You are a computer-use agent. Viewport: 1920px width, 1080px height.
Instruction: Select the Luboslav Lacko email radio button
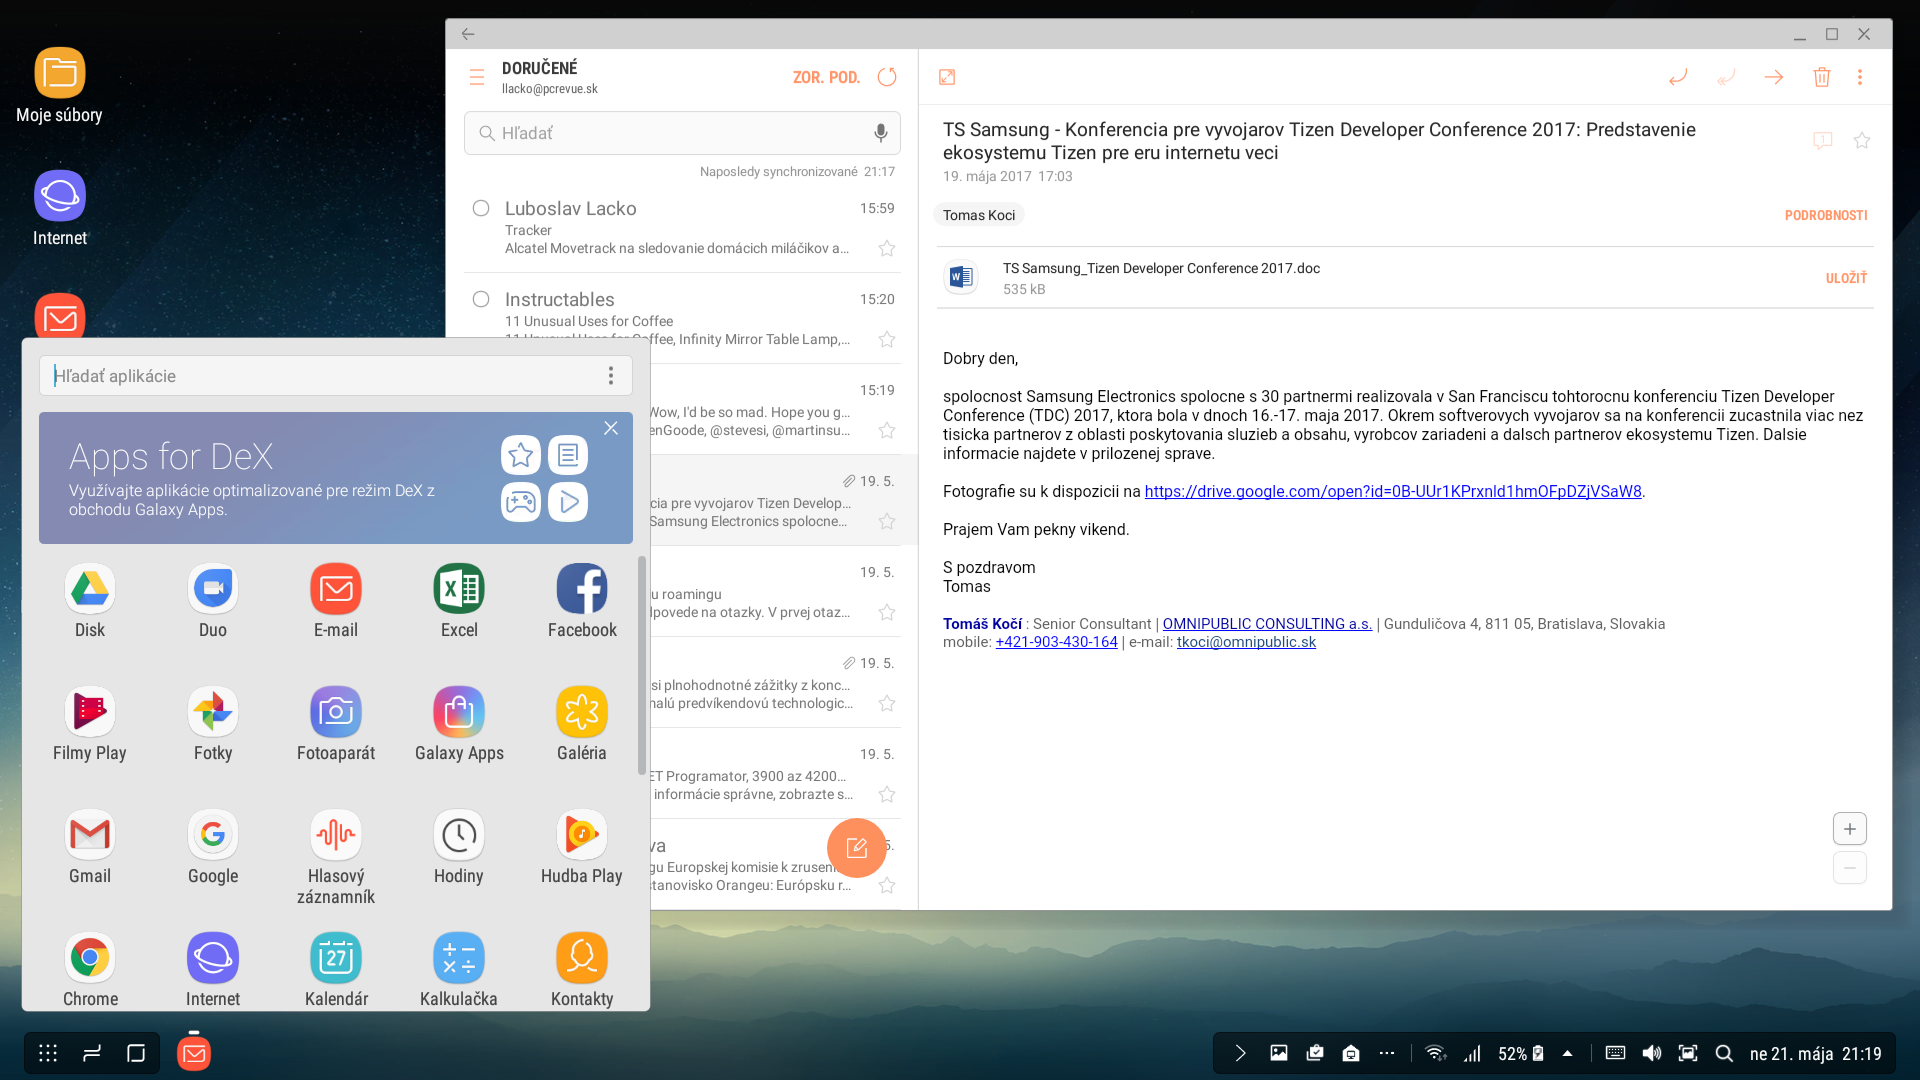[481, 208]
